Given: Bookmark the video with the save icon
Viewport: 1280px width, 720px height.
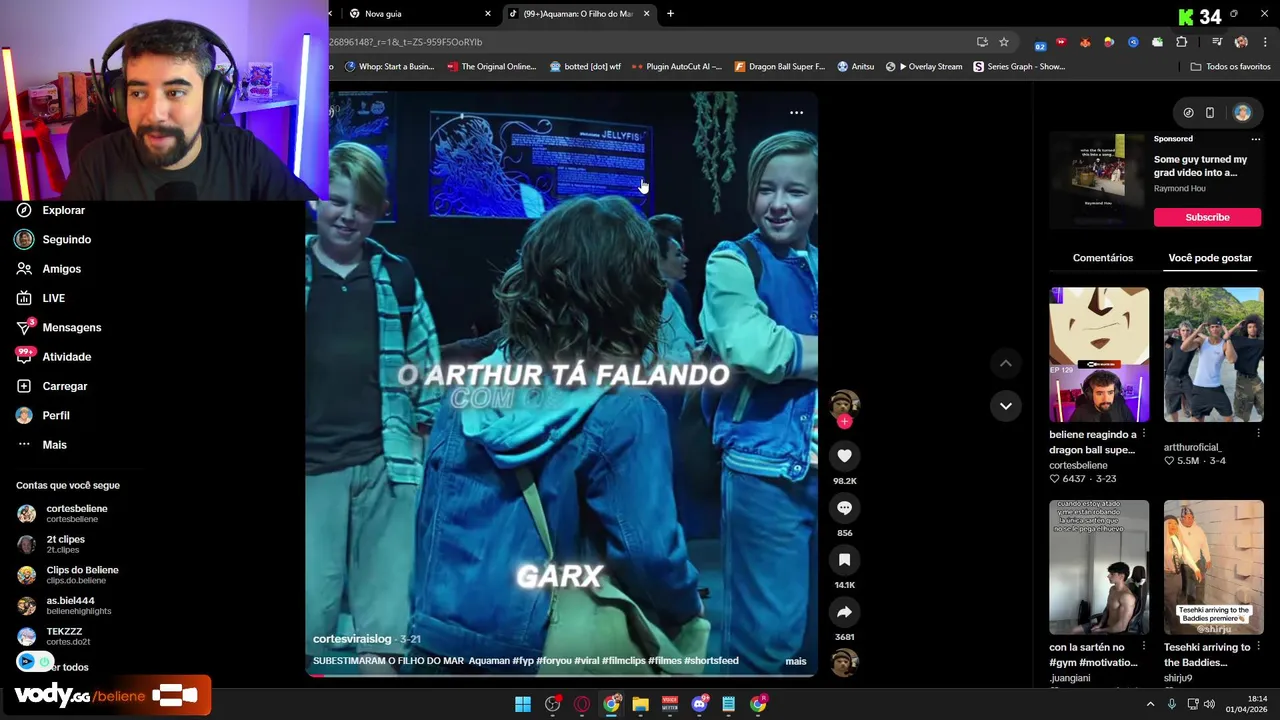Looking at the screenshot, I should coord(844,560).
